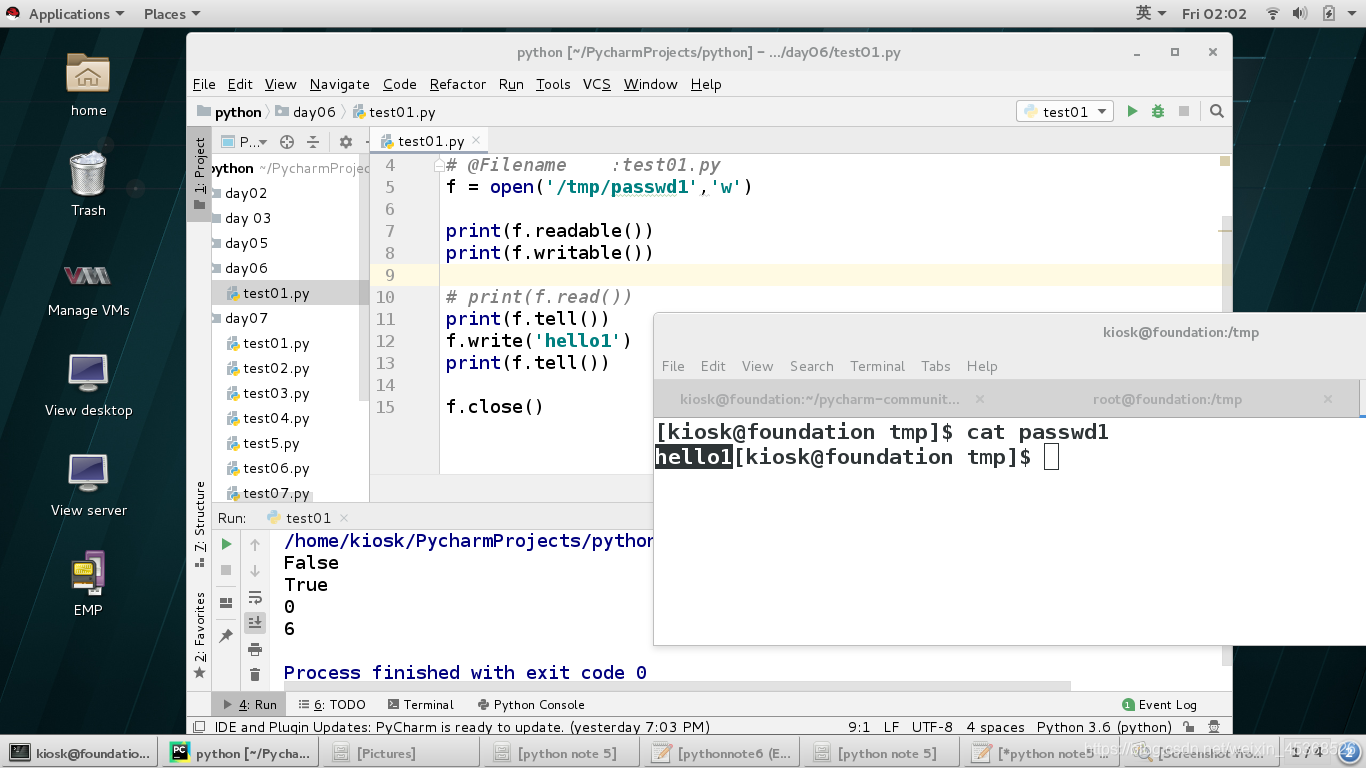Open the Navigate menu in PyCharm

(340, 84)
